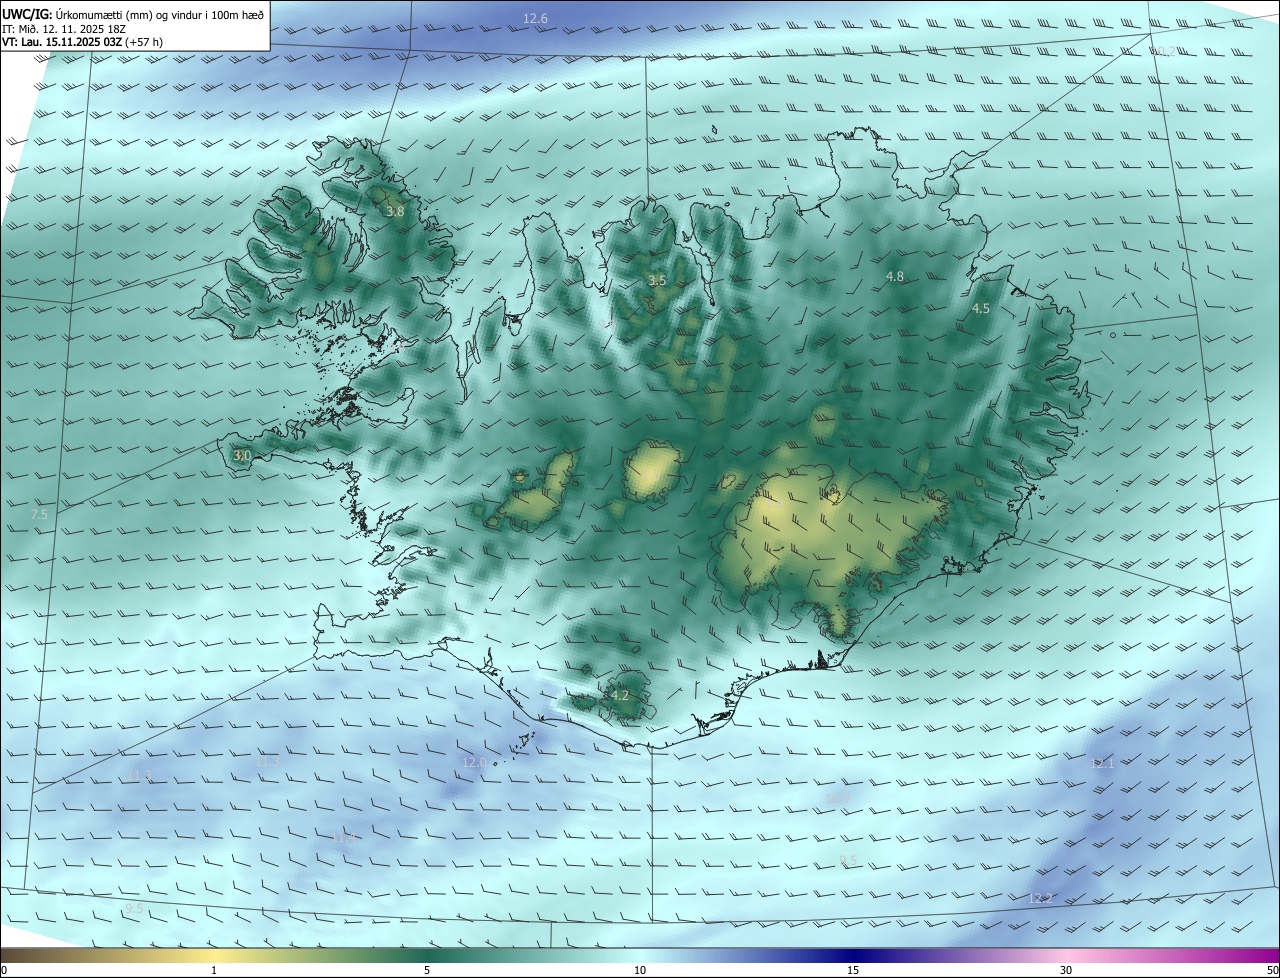Image resolution: width=1280 pixels, height=978 pixels.
Task: Click the 4.5 value label in east Iceland
Action: [981, 309]
